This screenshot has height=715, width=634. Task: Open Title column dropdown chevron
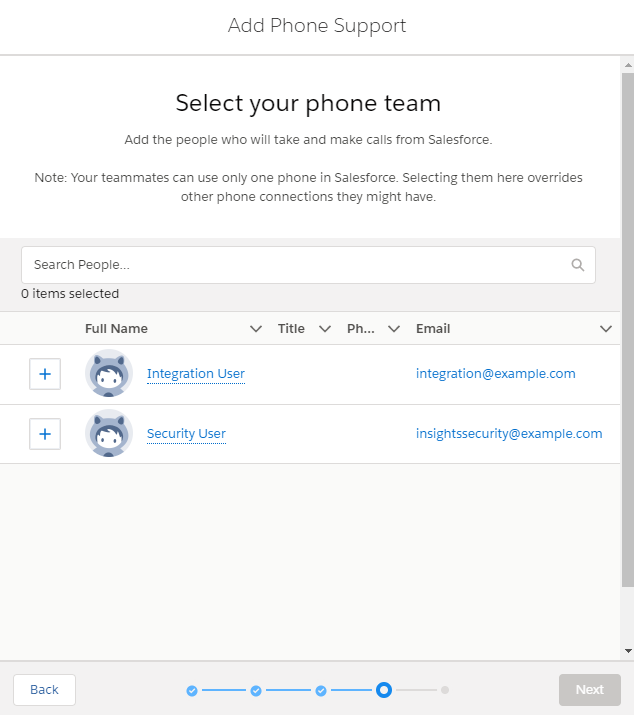325,329
